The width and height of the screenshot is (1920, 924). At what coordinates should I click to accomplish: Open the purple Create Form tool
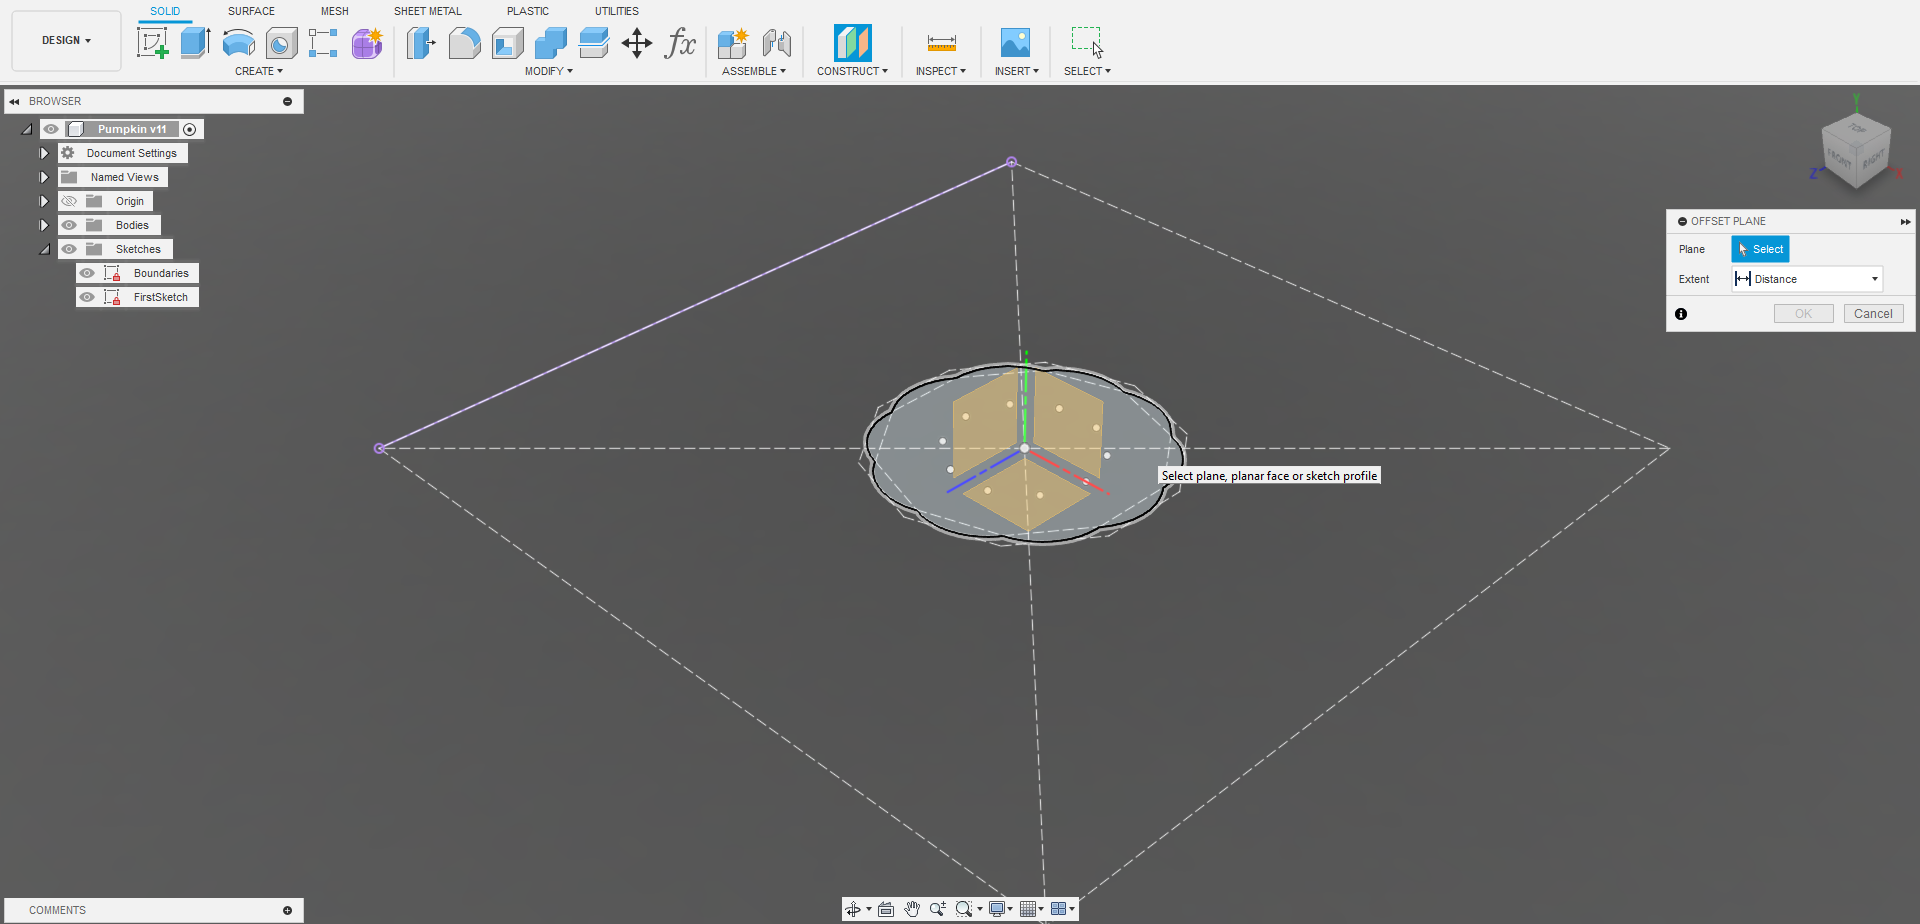(367, 43)
